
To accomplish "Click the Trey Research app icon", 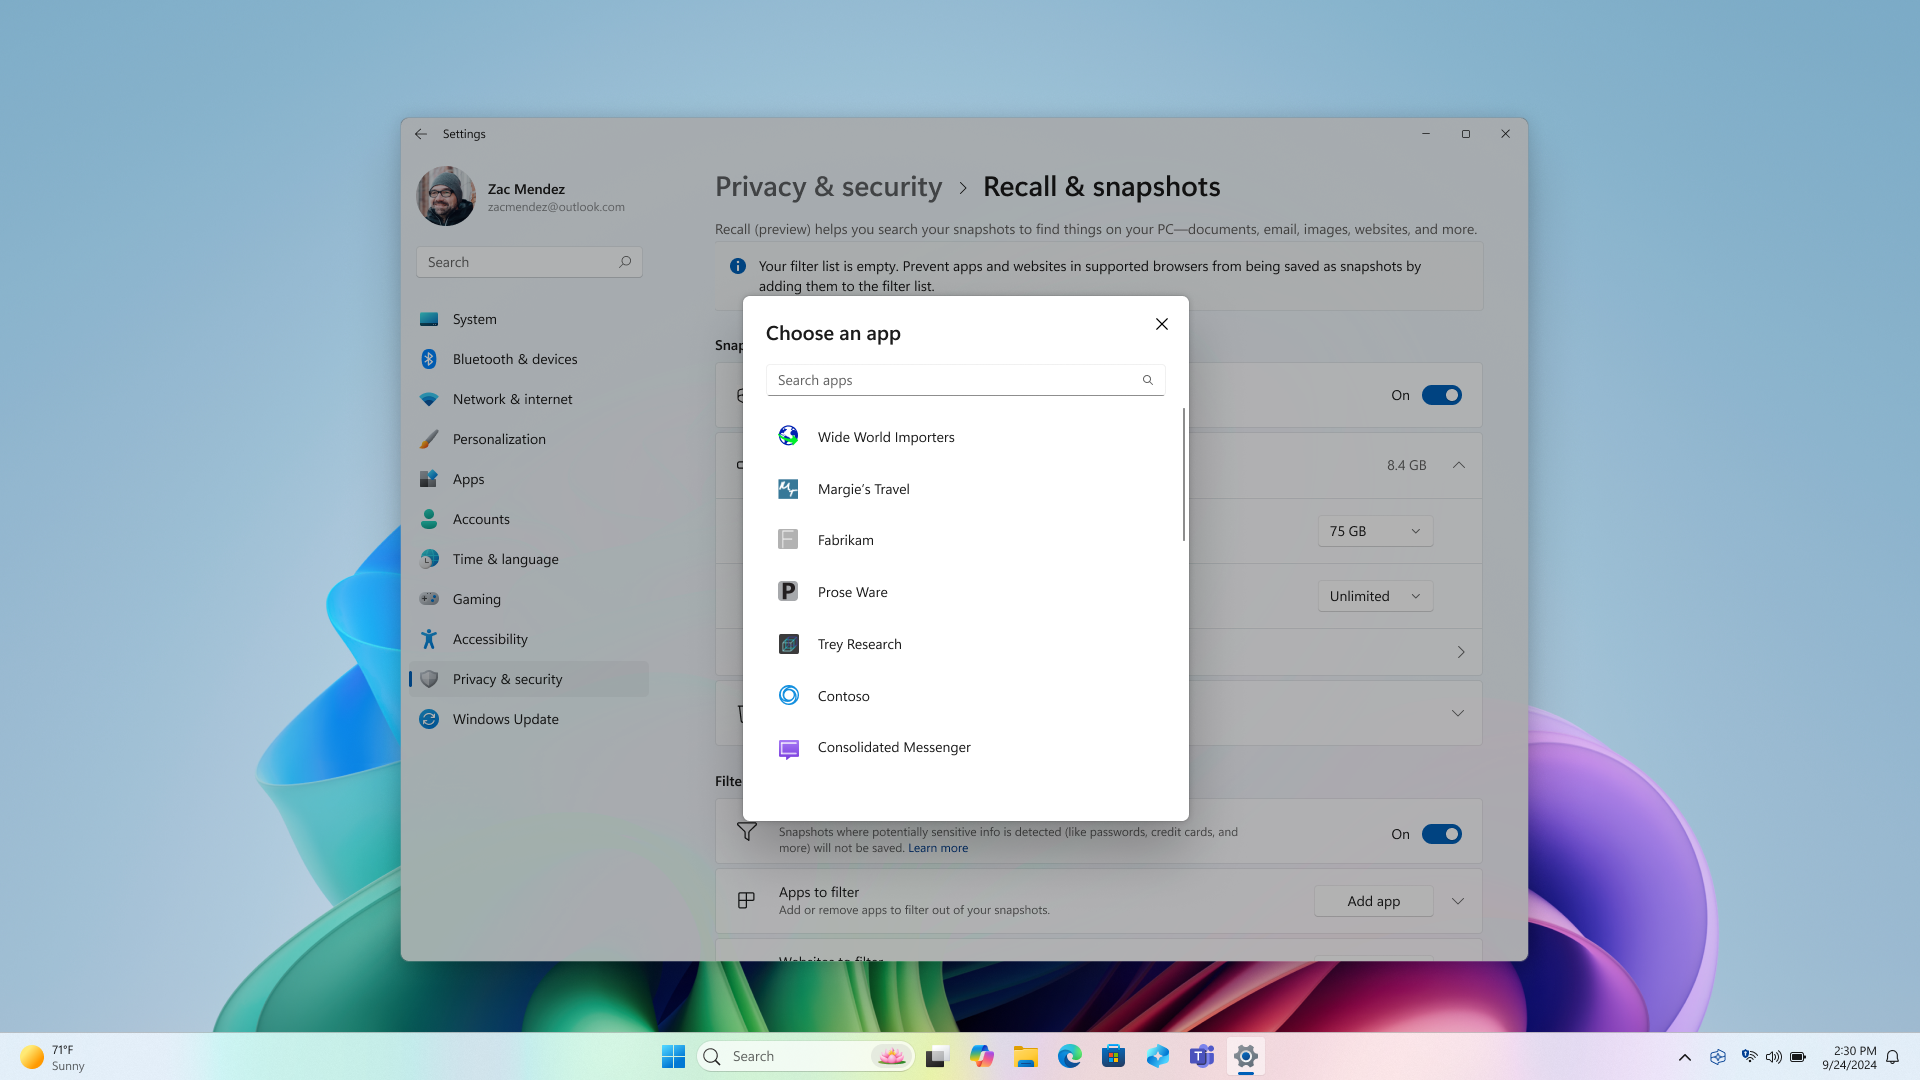I will pos(787,642).
